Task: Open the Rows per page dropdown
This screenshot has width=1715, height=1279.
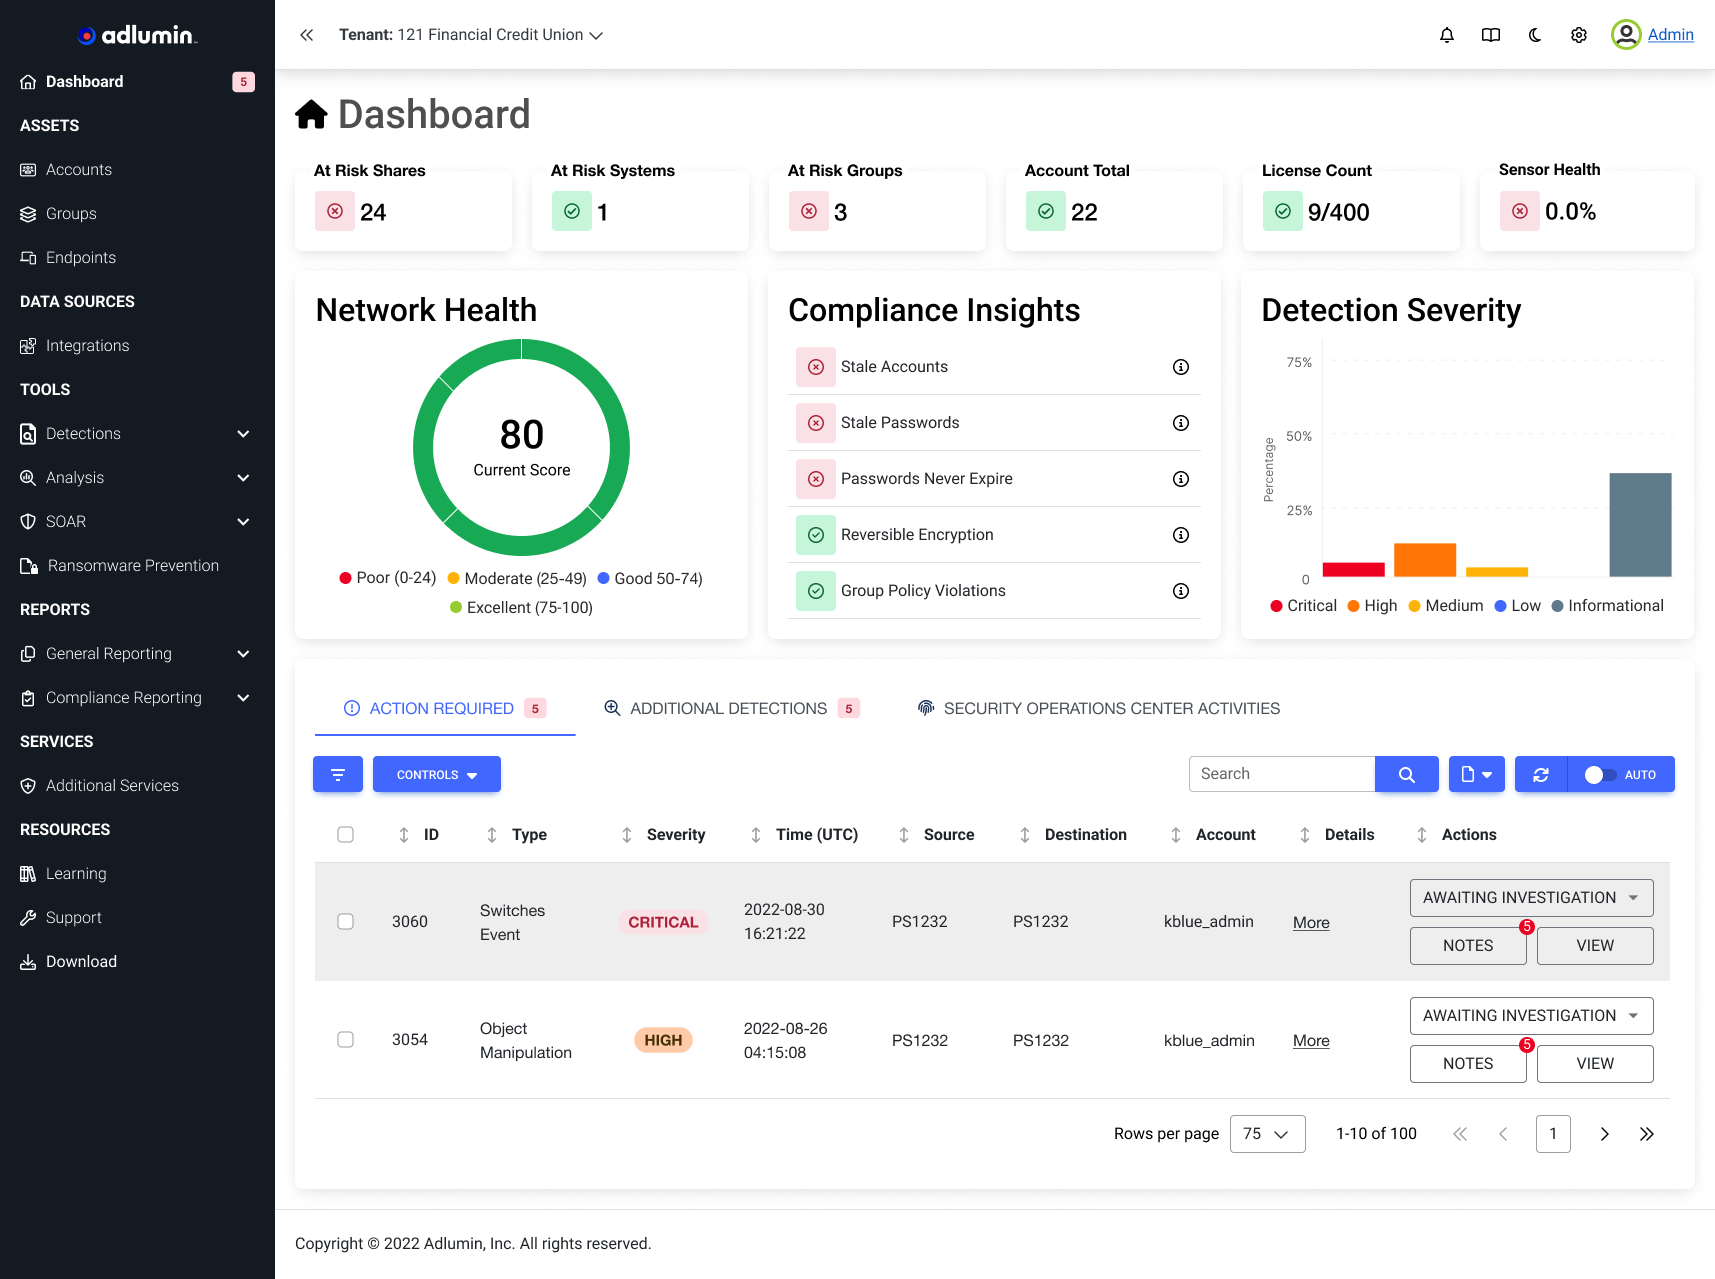Action: pos(1267,1133)
